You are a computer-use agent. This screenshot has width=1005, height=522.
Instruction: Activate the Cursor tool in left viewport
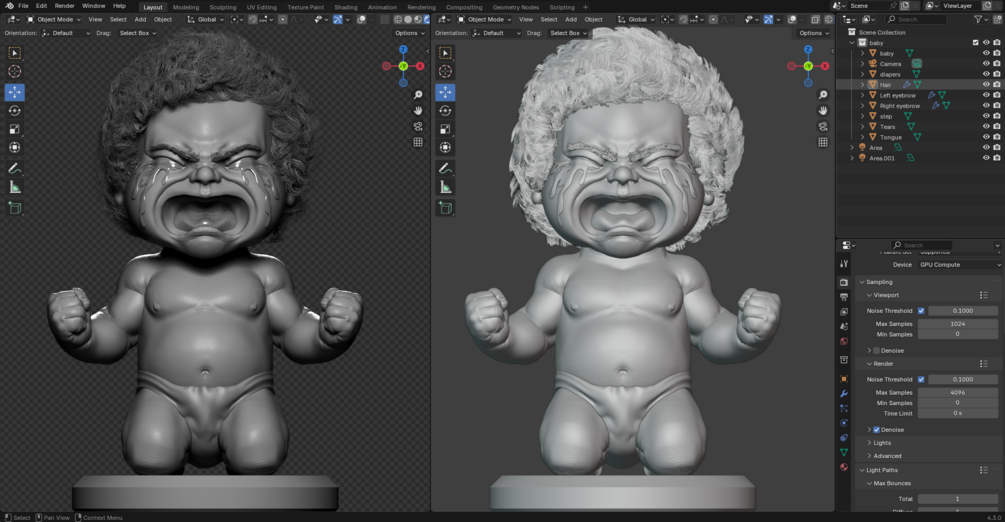click(14, 72)
